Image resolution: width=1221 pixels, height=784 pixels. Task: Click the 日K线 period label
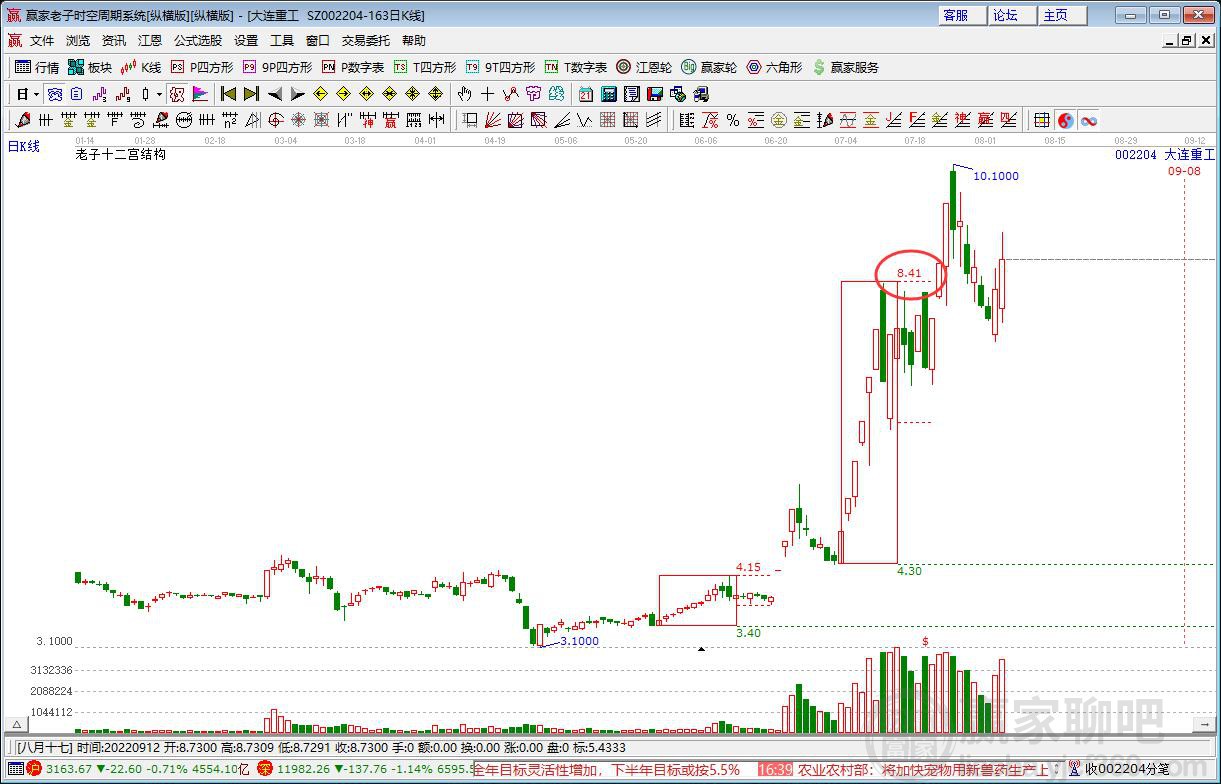point(23,146)
